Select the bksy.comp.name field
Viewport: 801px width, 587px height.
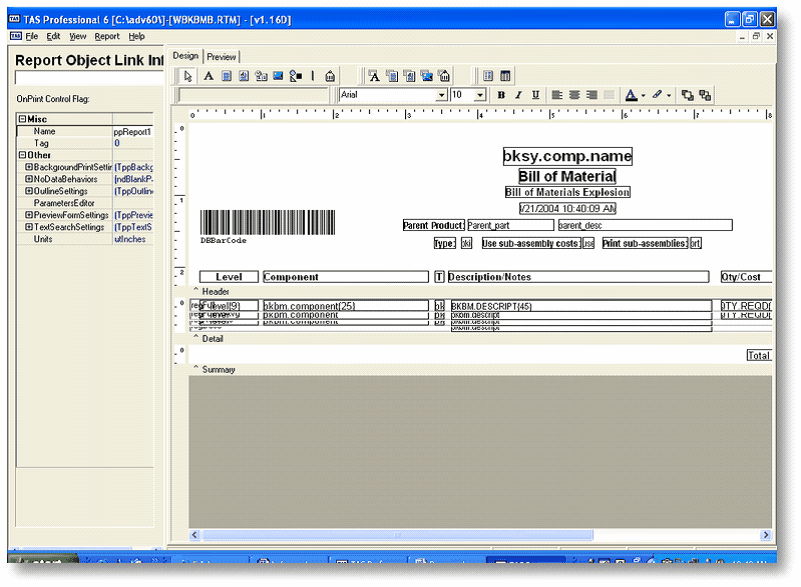click(x=567, y=156)
